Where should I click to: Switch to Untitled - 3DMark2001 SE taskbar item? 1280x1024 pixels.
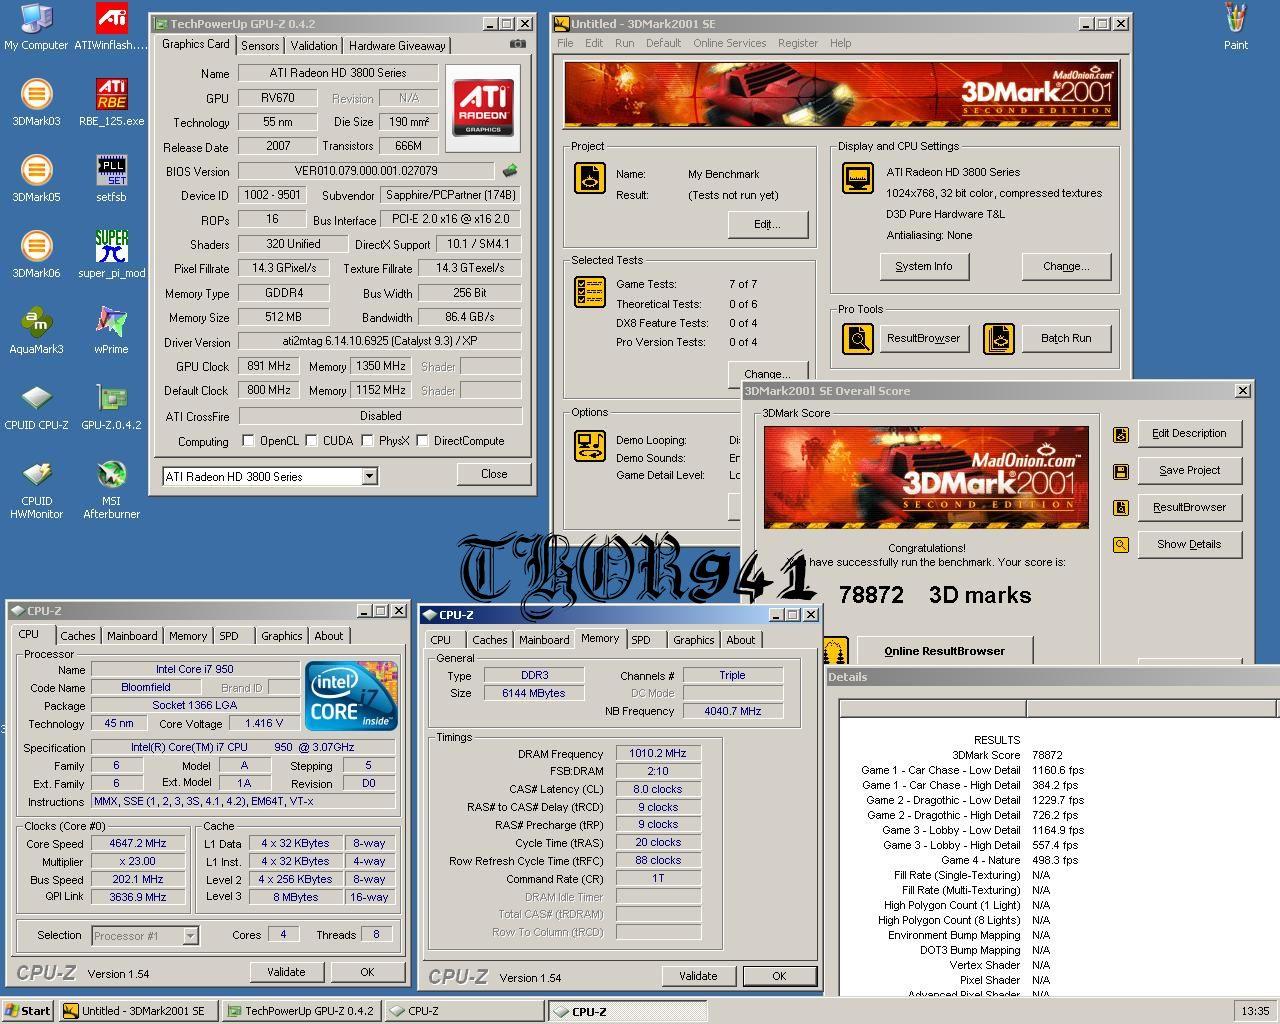coord(139,1011)
